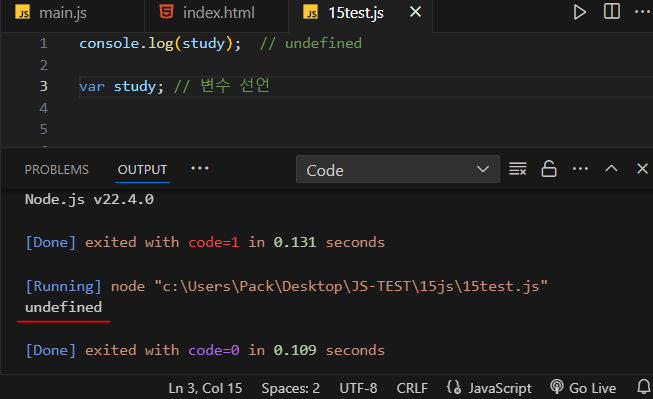Click the 'code=0' exit message line
This screenshot has width=653, height=399.
pyautogui.click(x=205, y=351)
